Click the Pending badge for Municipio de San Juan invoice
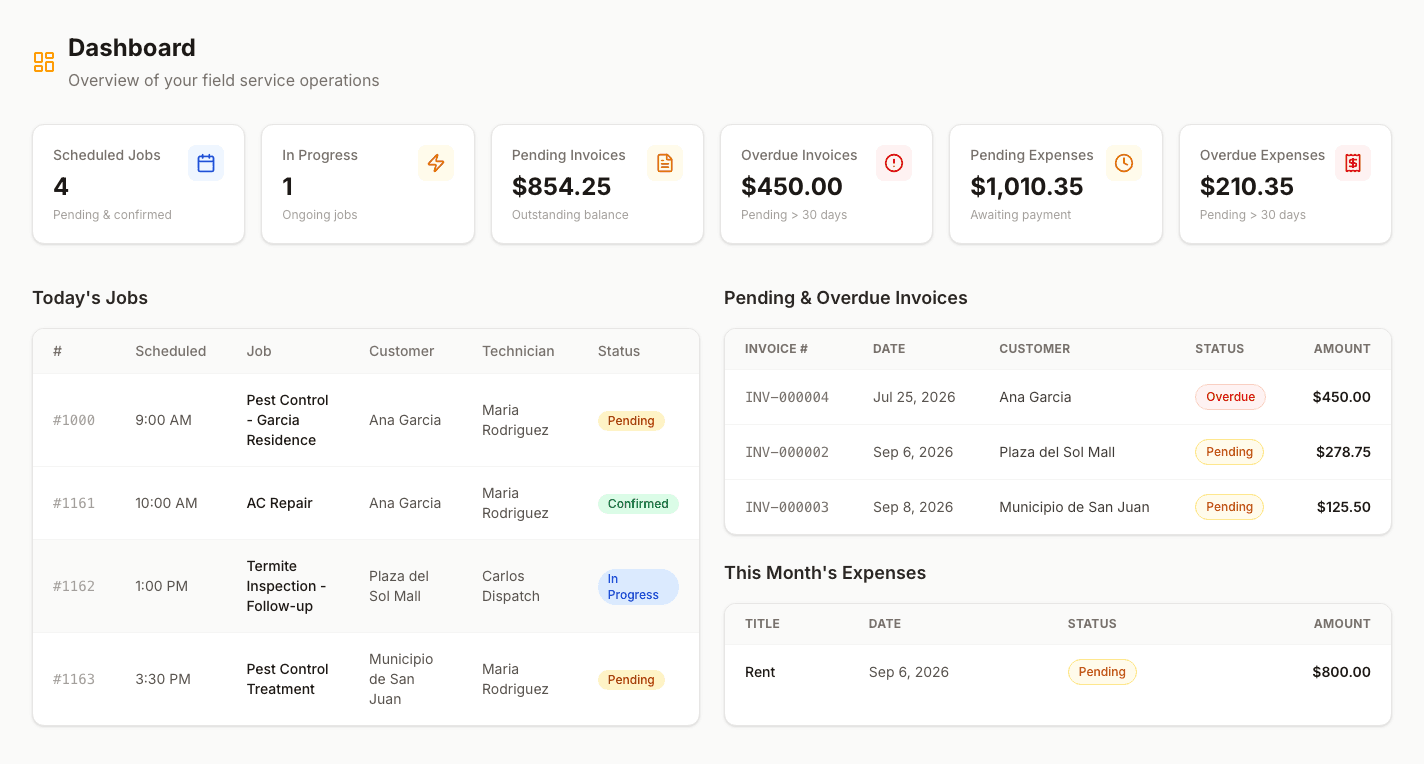 (x=1229, y=507)
